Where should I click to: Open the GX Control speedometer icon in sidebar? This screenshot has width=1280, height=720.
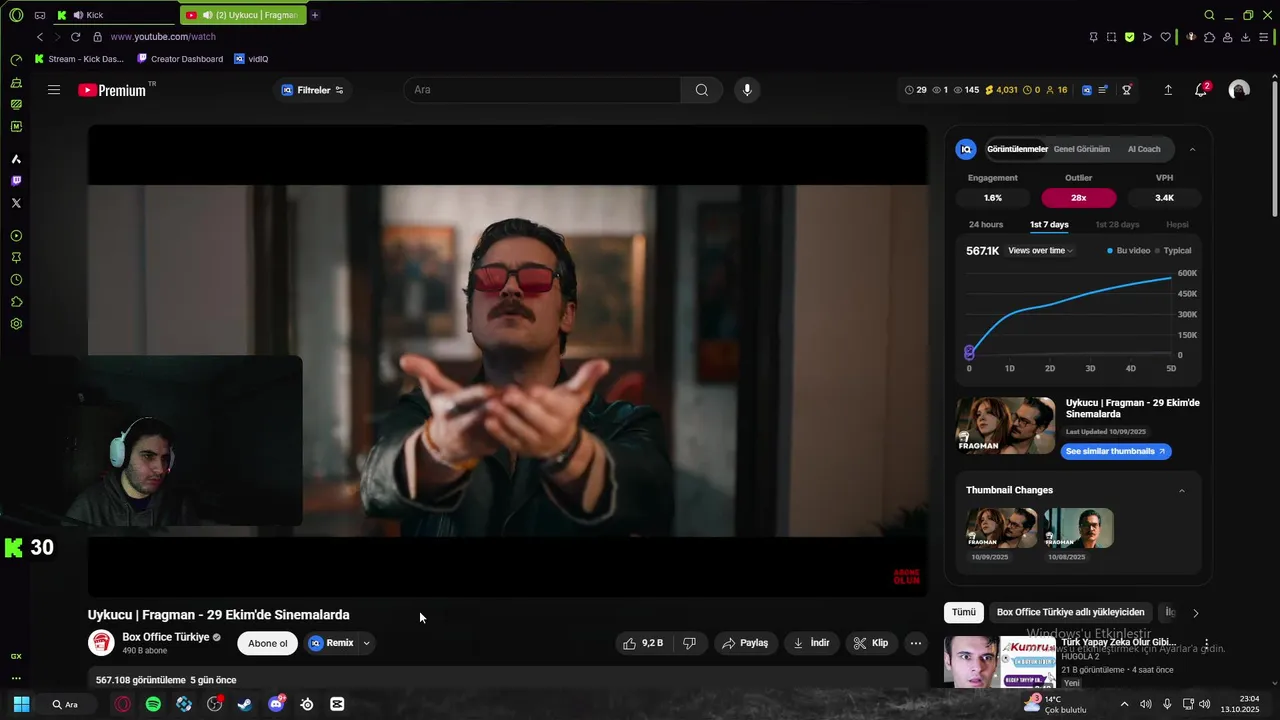point(16,60)
